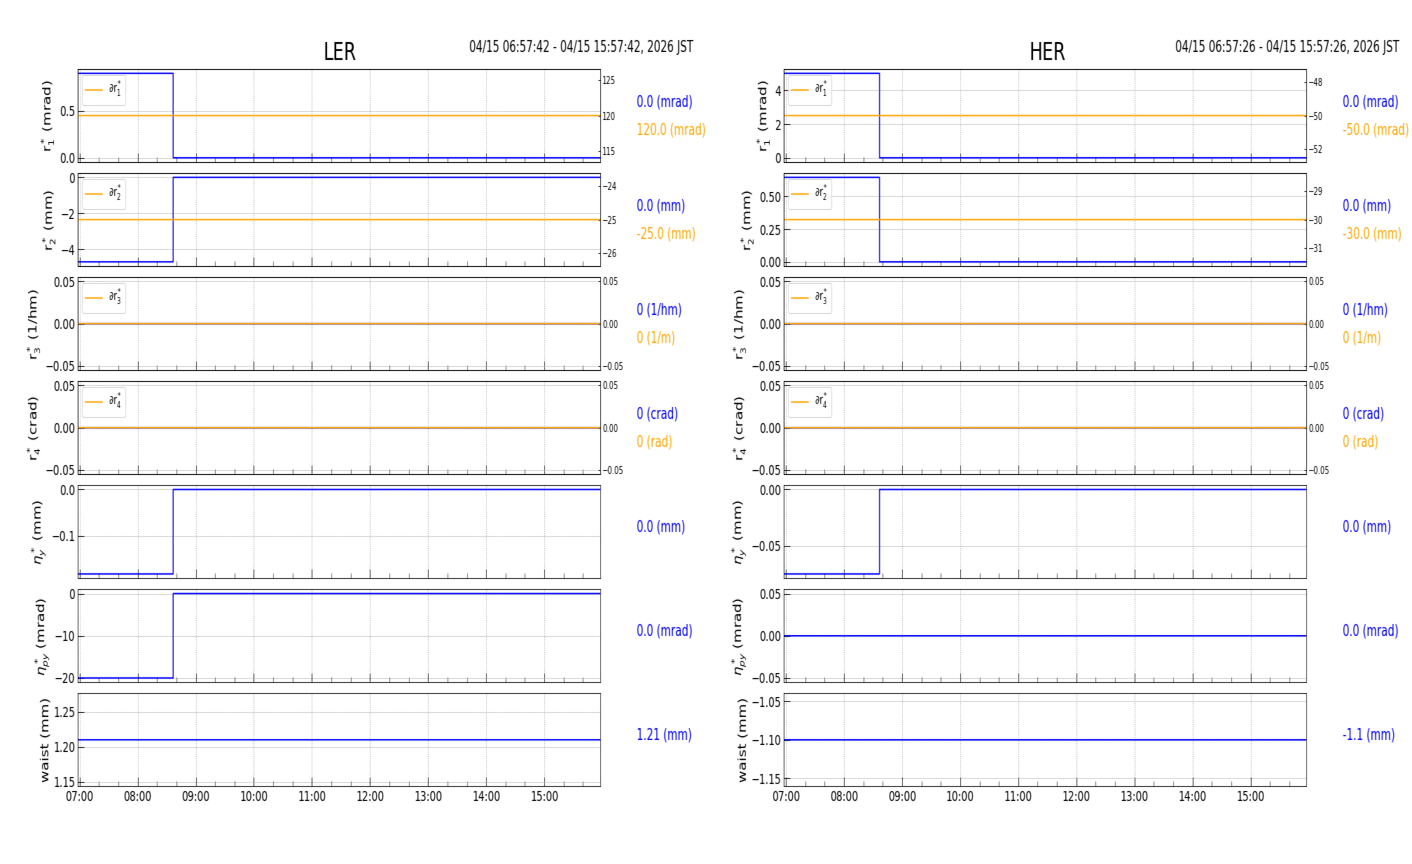Click the LER waist (mm) y-axis label
The height and width of the screenshot is (864, 1412).
point(44,740)
